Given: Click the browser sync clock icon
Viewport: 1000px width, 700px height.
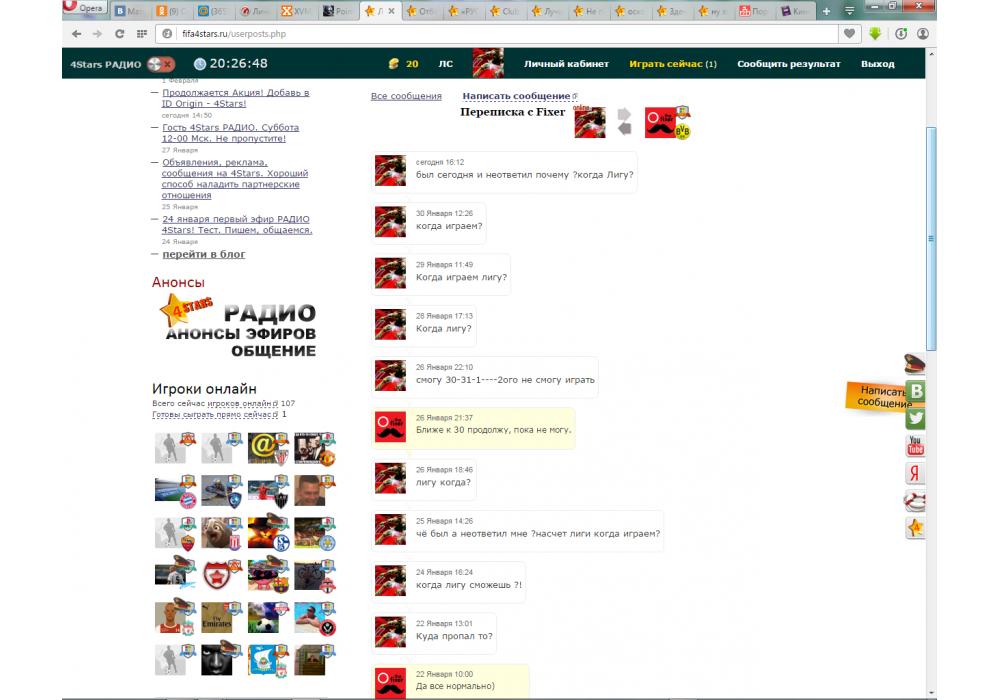Looking at the screenshot, I should tap(901, 34).
